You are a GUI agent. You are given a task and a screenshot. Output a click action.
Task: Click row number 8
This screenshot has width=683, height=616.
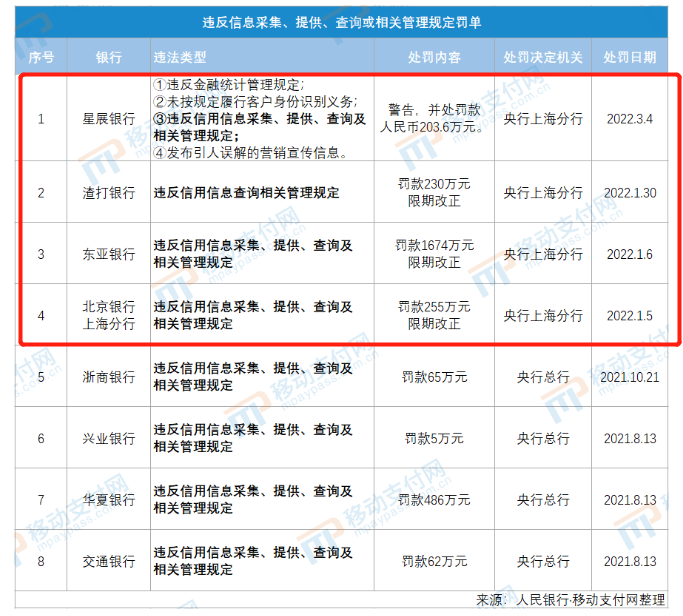(41, 561)
